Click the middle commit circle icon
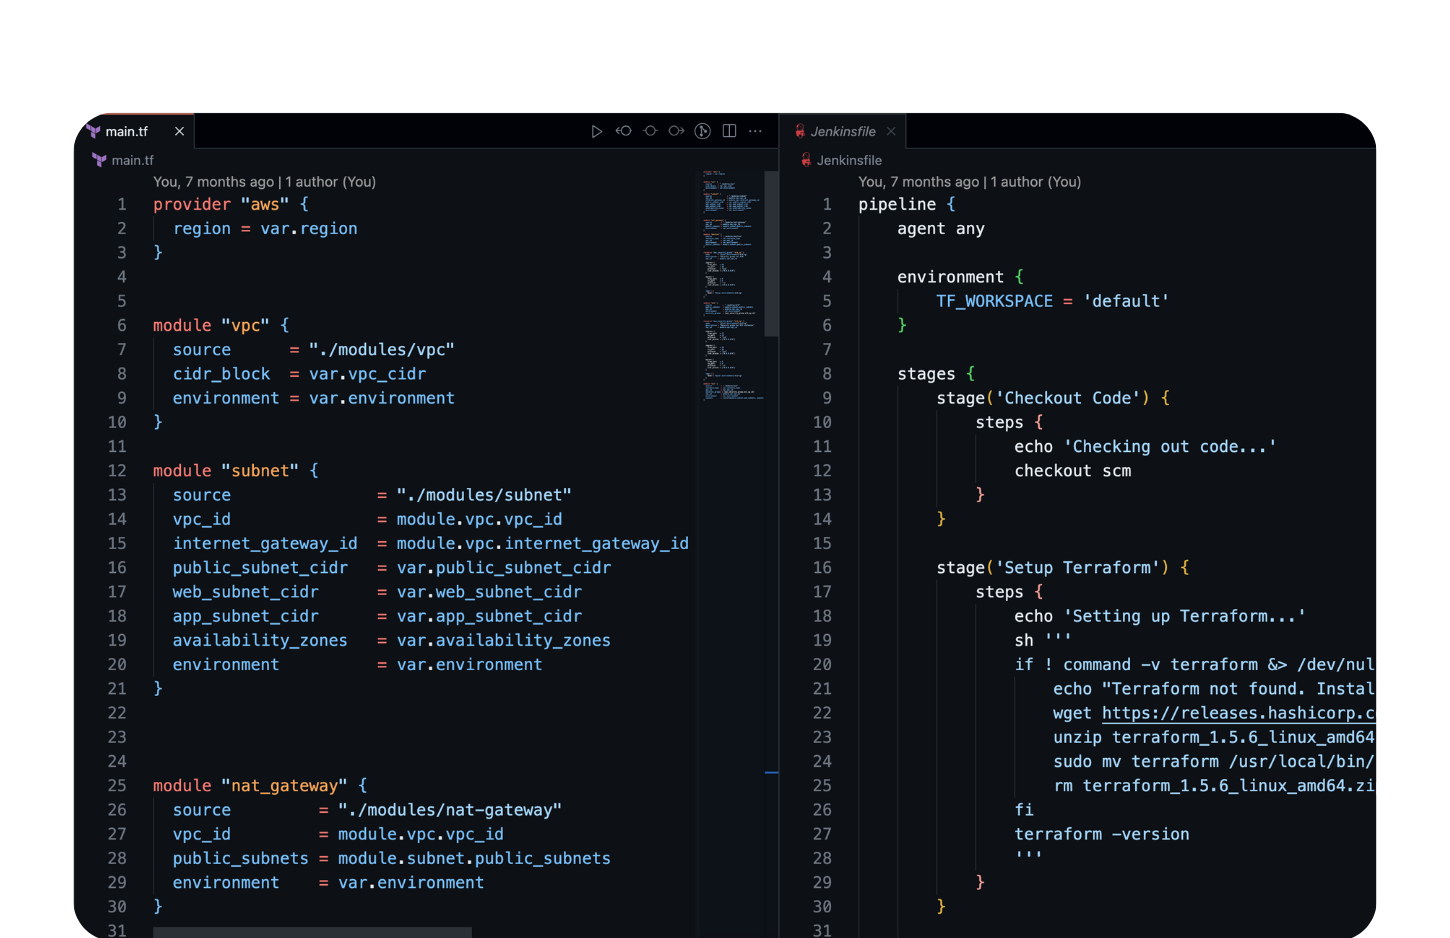Image resolution: width=1450 pixels, height=938 pixels. [650, 131]
